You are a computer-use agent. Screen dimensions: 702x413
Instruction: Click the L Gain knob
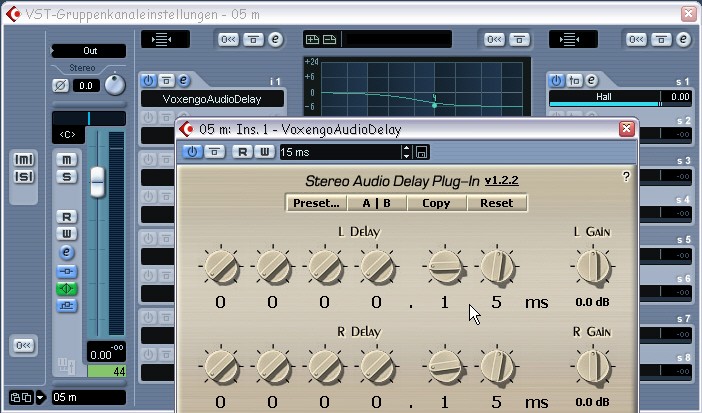tap(593, 267)
